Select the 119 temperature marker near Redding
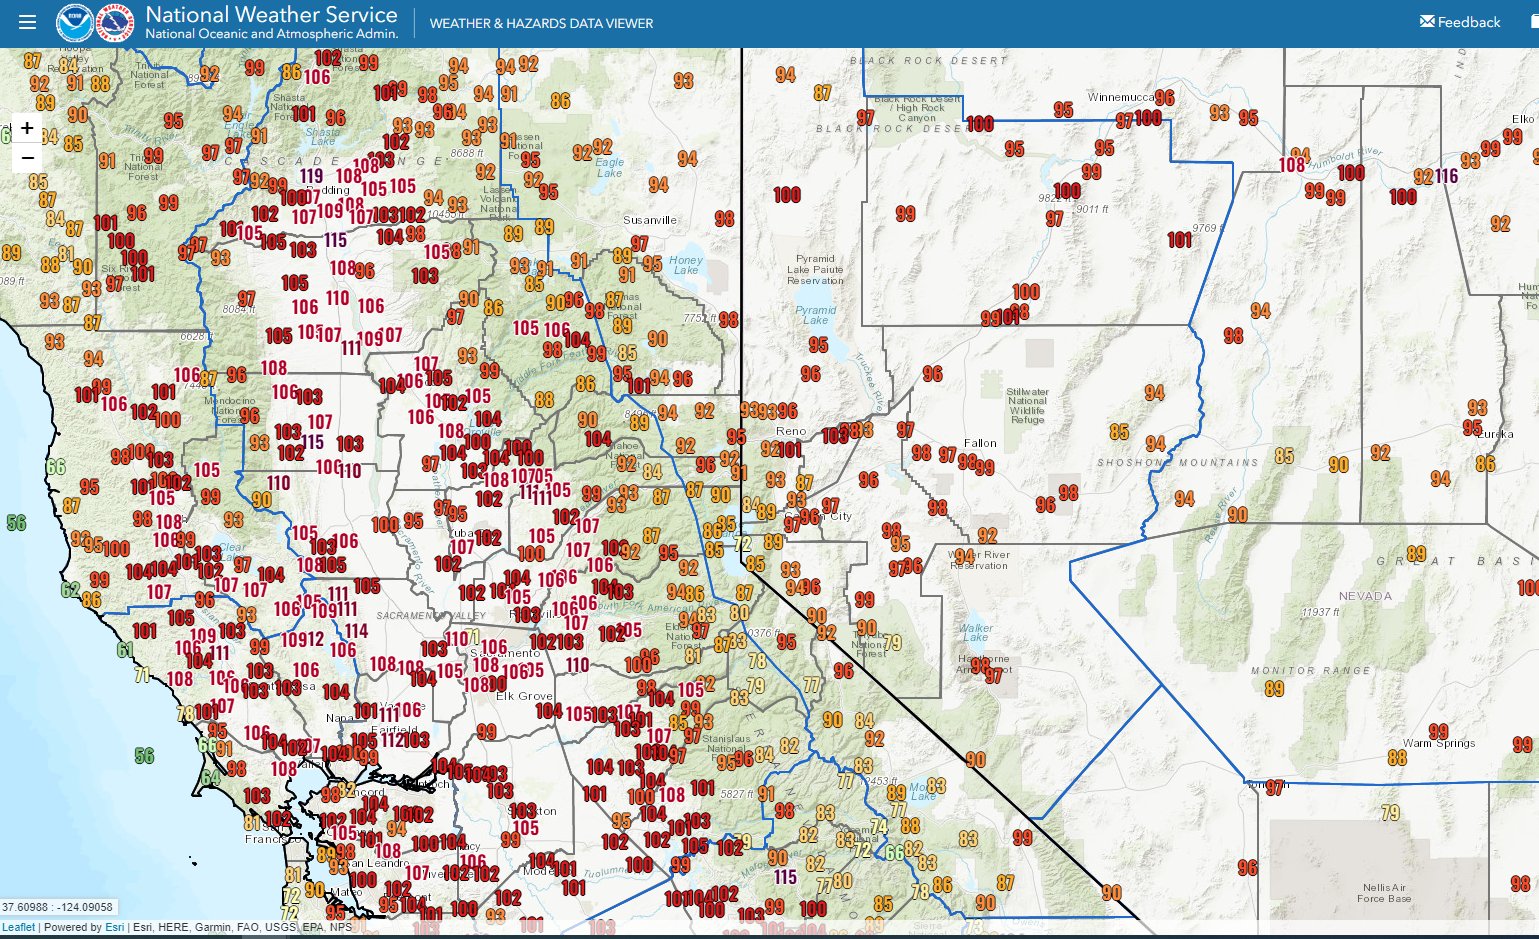This screenshot has height=939, width=1539. pyautogui.click(x=312, y=173)
